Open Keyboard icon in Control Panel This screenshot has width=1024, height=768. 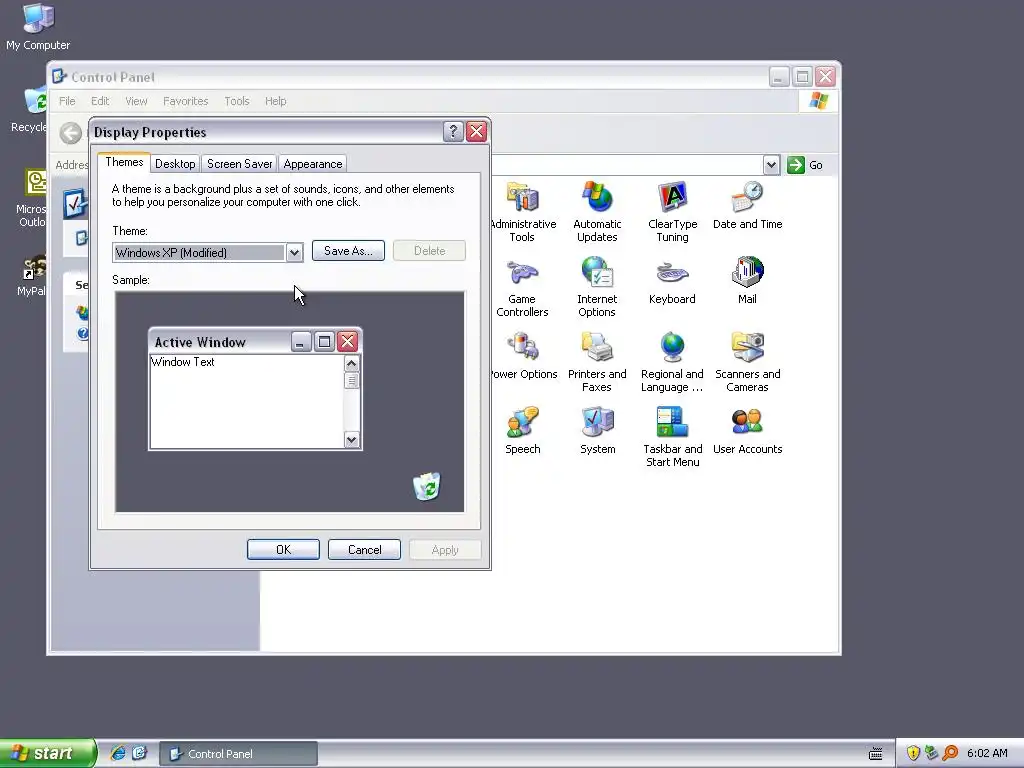click(x=672, y=280)
